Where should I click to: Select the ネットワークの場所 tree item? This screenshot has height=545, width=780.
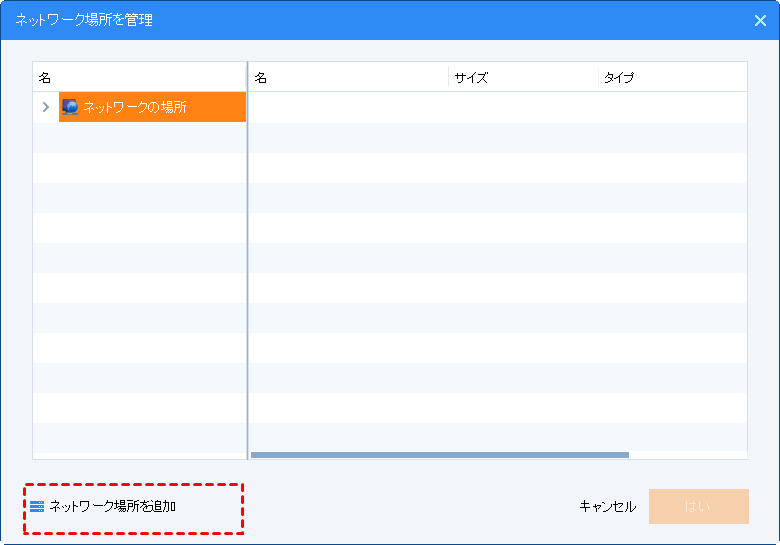(152, 107)
